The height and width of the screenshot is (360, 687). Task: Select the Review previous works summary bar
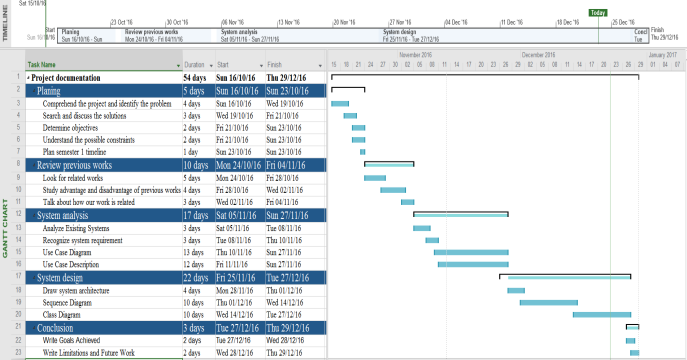(x=389, y=164)
